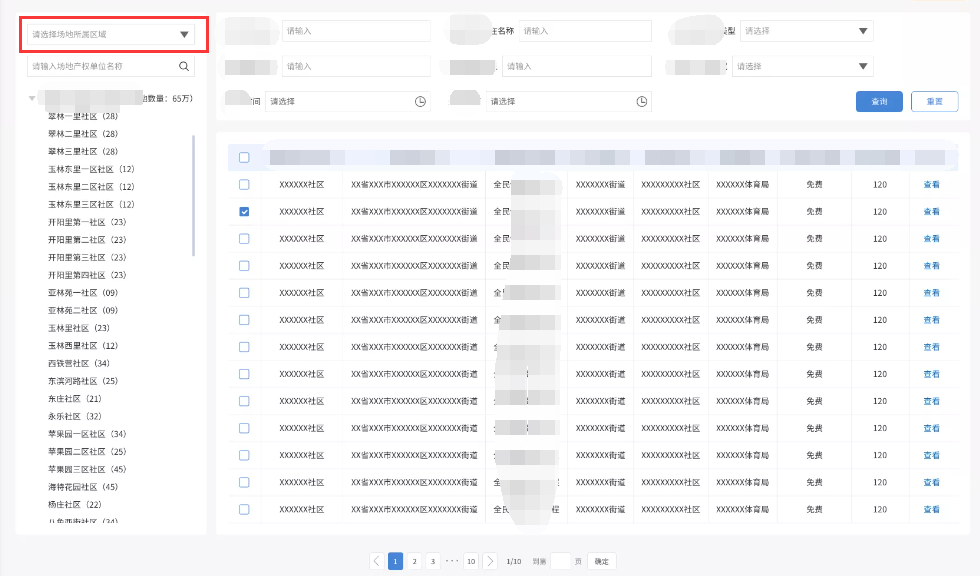Click the magnifier search icon in sidebar

pos(184,66)
